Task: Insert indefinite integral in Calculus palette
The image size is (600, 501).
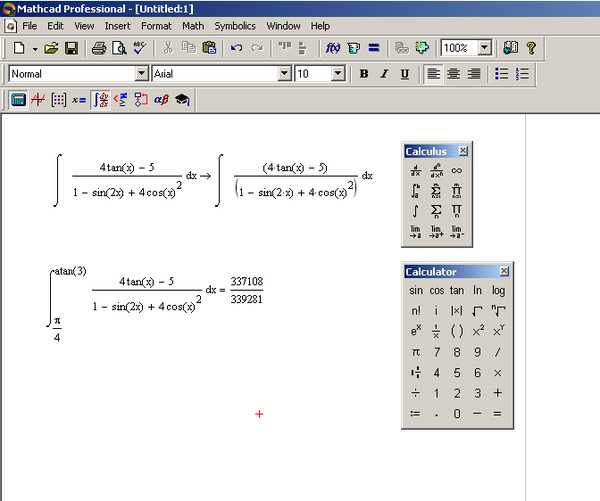Action: click(416, 211)
